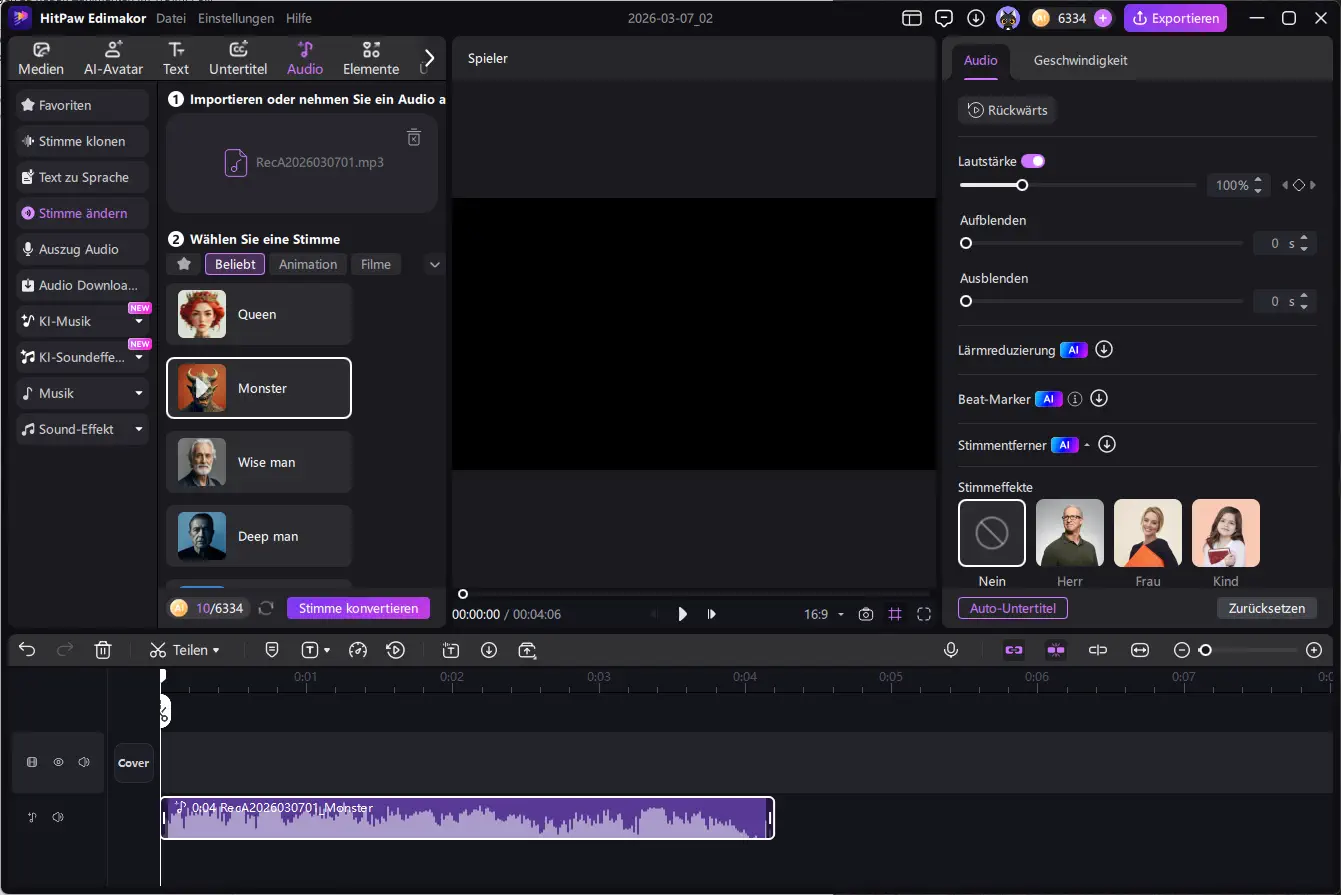1341x895 pixels.
Task: Click the Stimme konvertieren button
Action: click(x=358, y=608)
